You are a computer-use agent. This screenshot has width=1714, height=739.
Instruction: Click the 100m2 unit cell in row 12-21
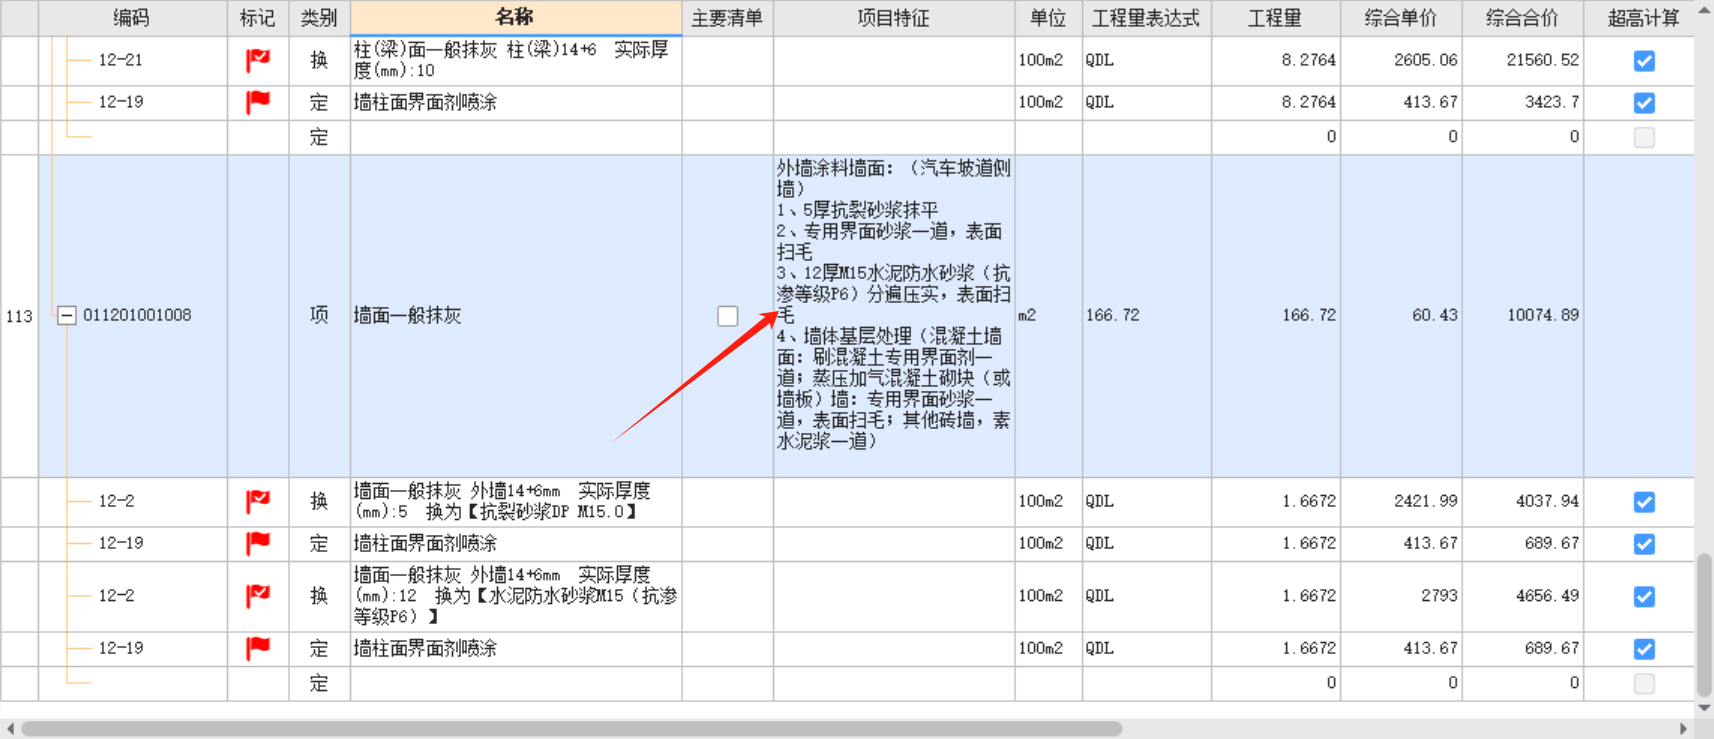tap(1048, 60)
